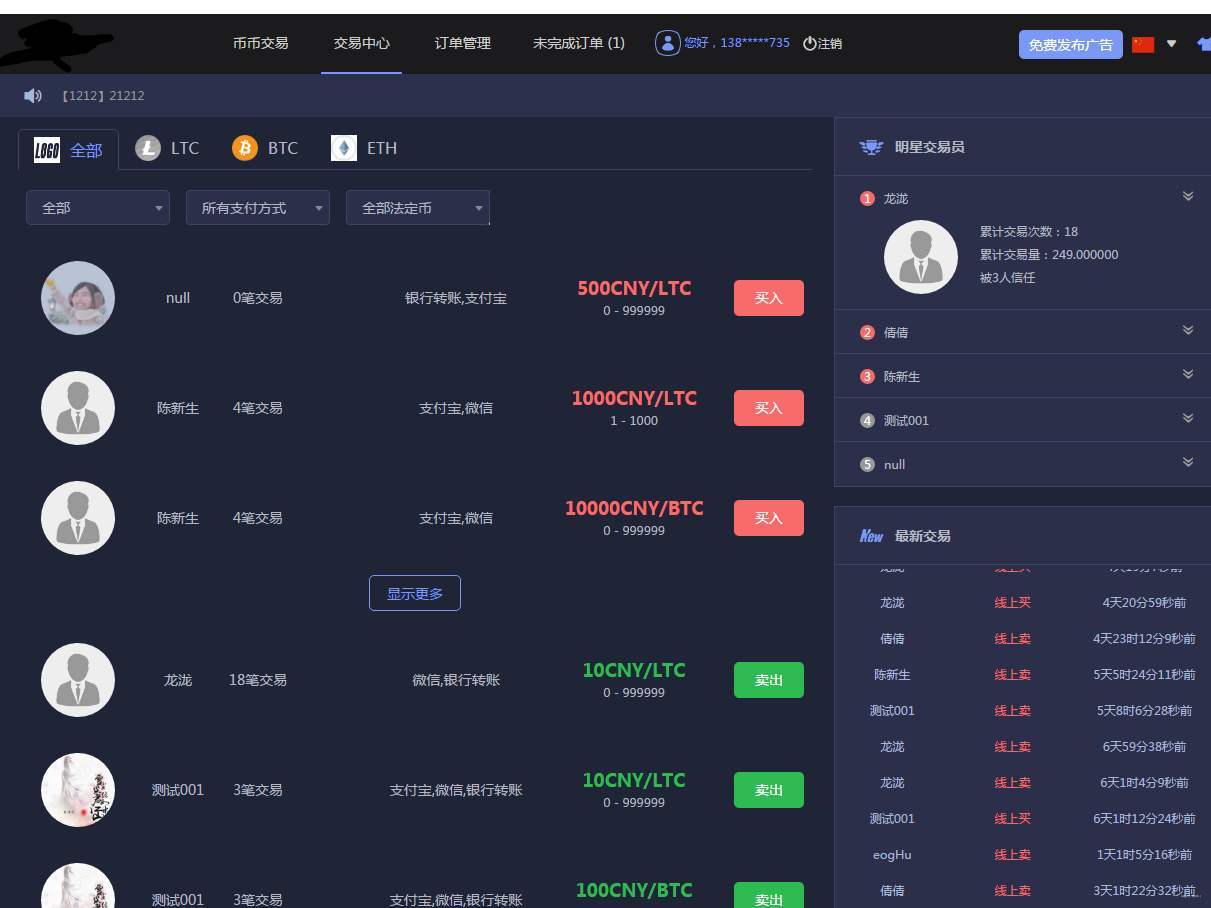The height and width of the screenshot is (908, 1211).
Task: Click 买入 for 500CNY/LTC offer
Action: (x=768, y=298)
